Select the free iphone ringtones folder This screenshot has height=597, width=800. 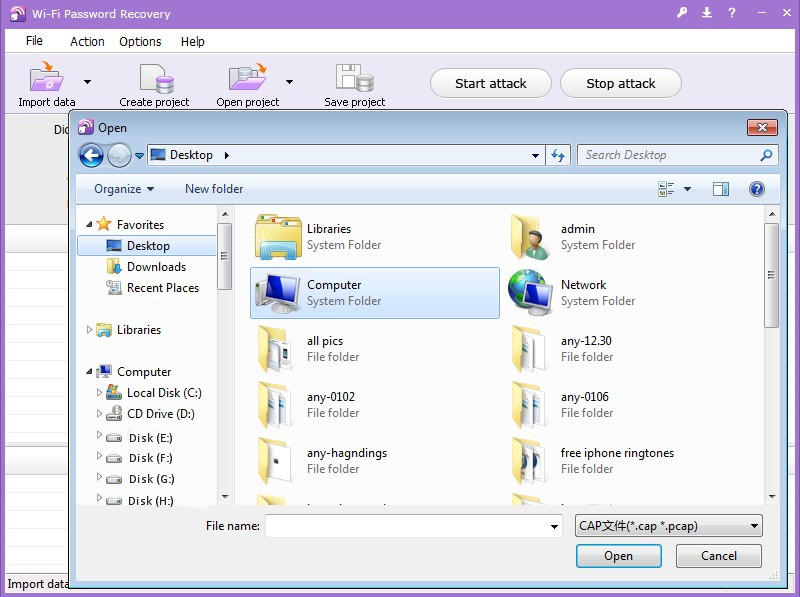[631, 461]
